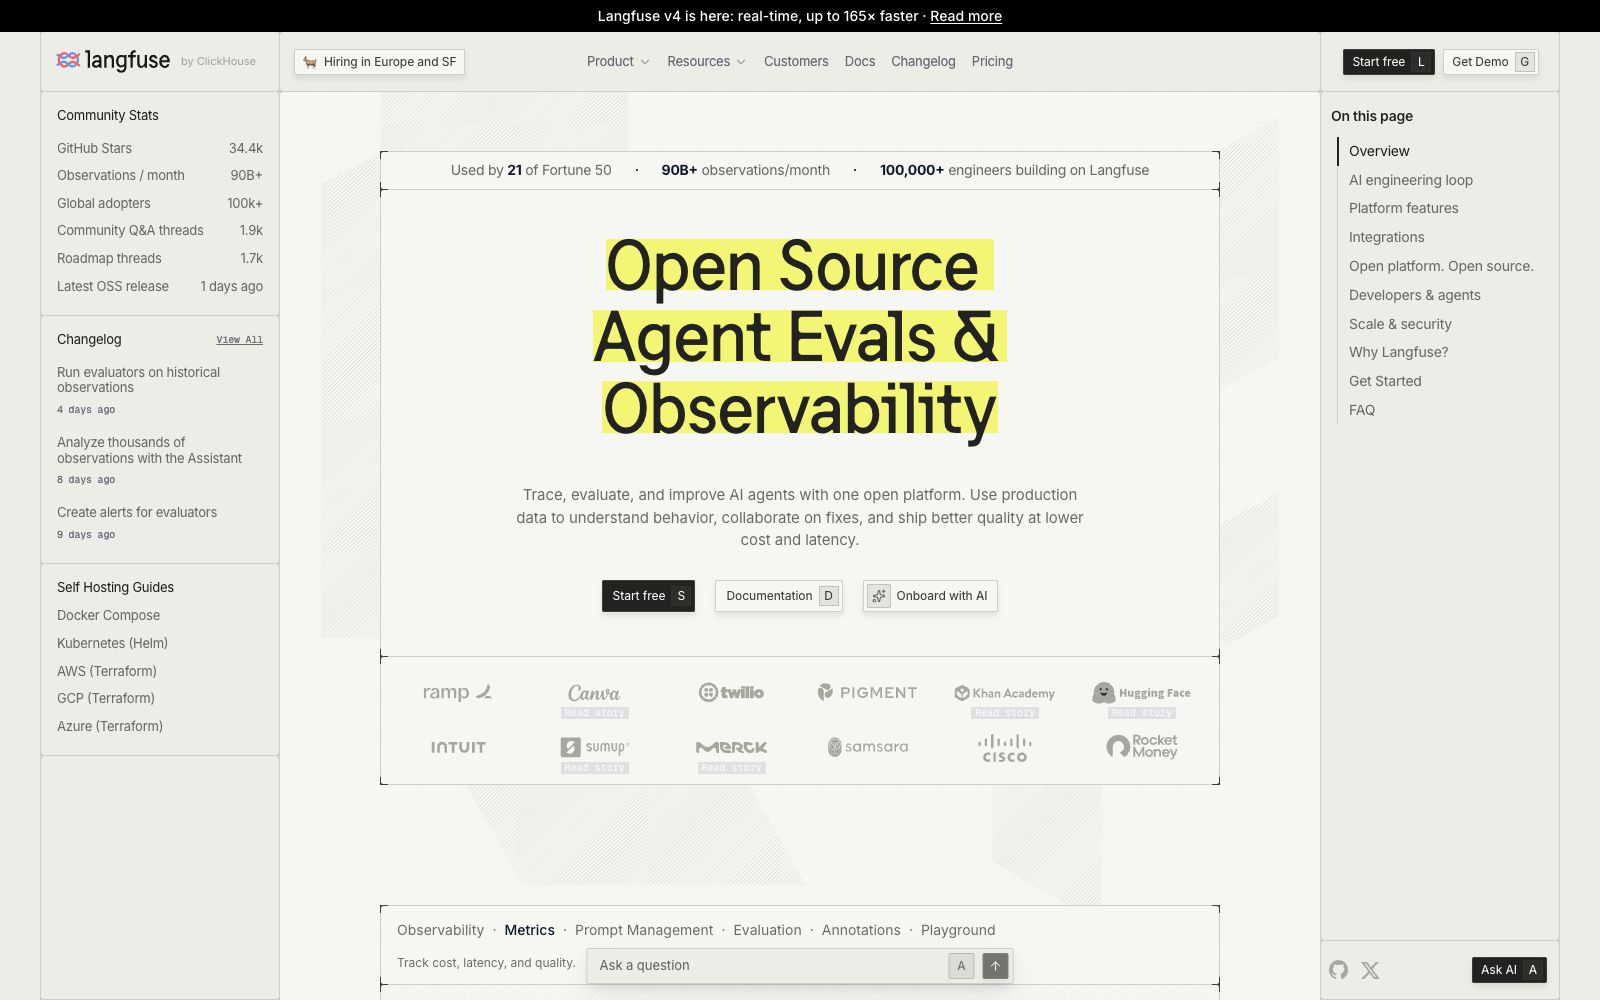
Task: Click the GitHub Stars stat row
Action: [x=160, y=148]
